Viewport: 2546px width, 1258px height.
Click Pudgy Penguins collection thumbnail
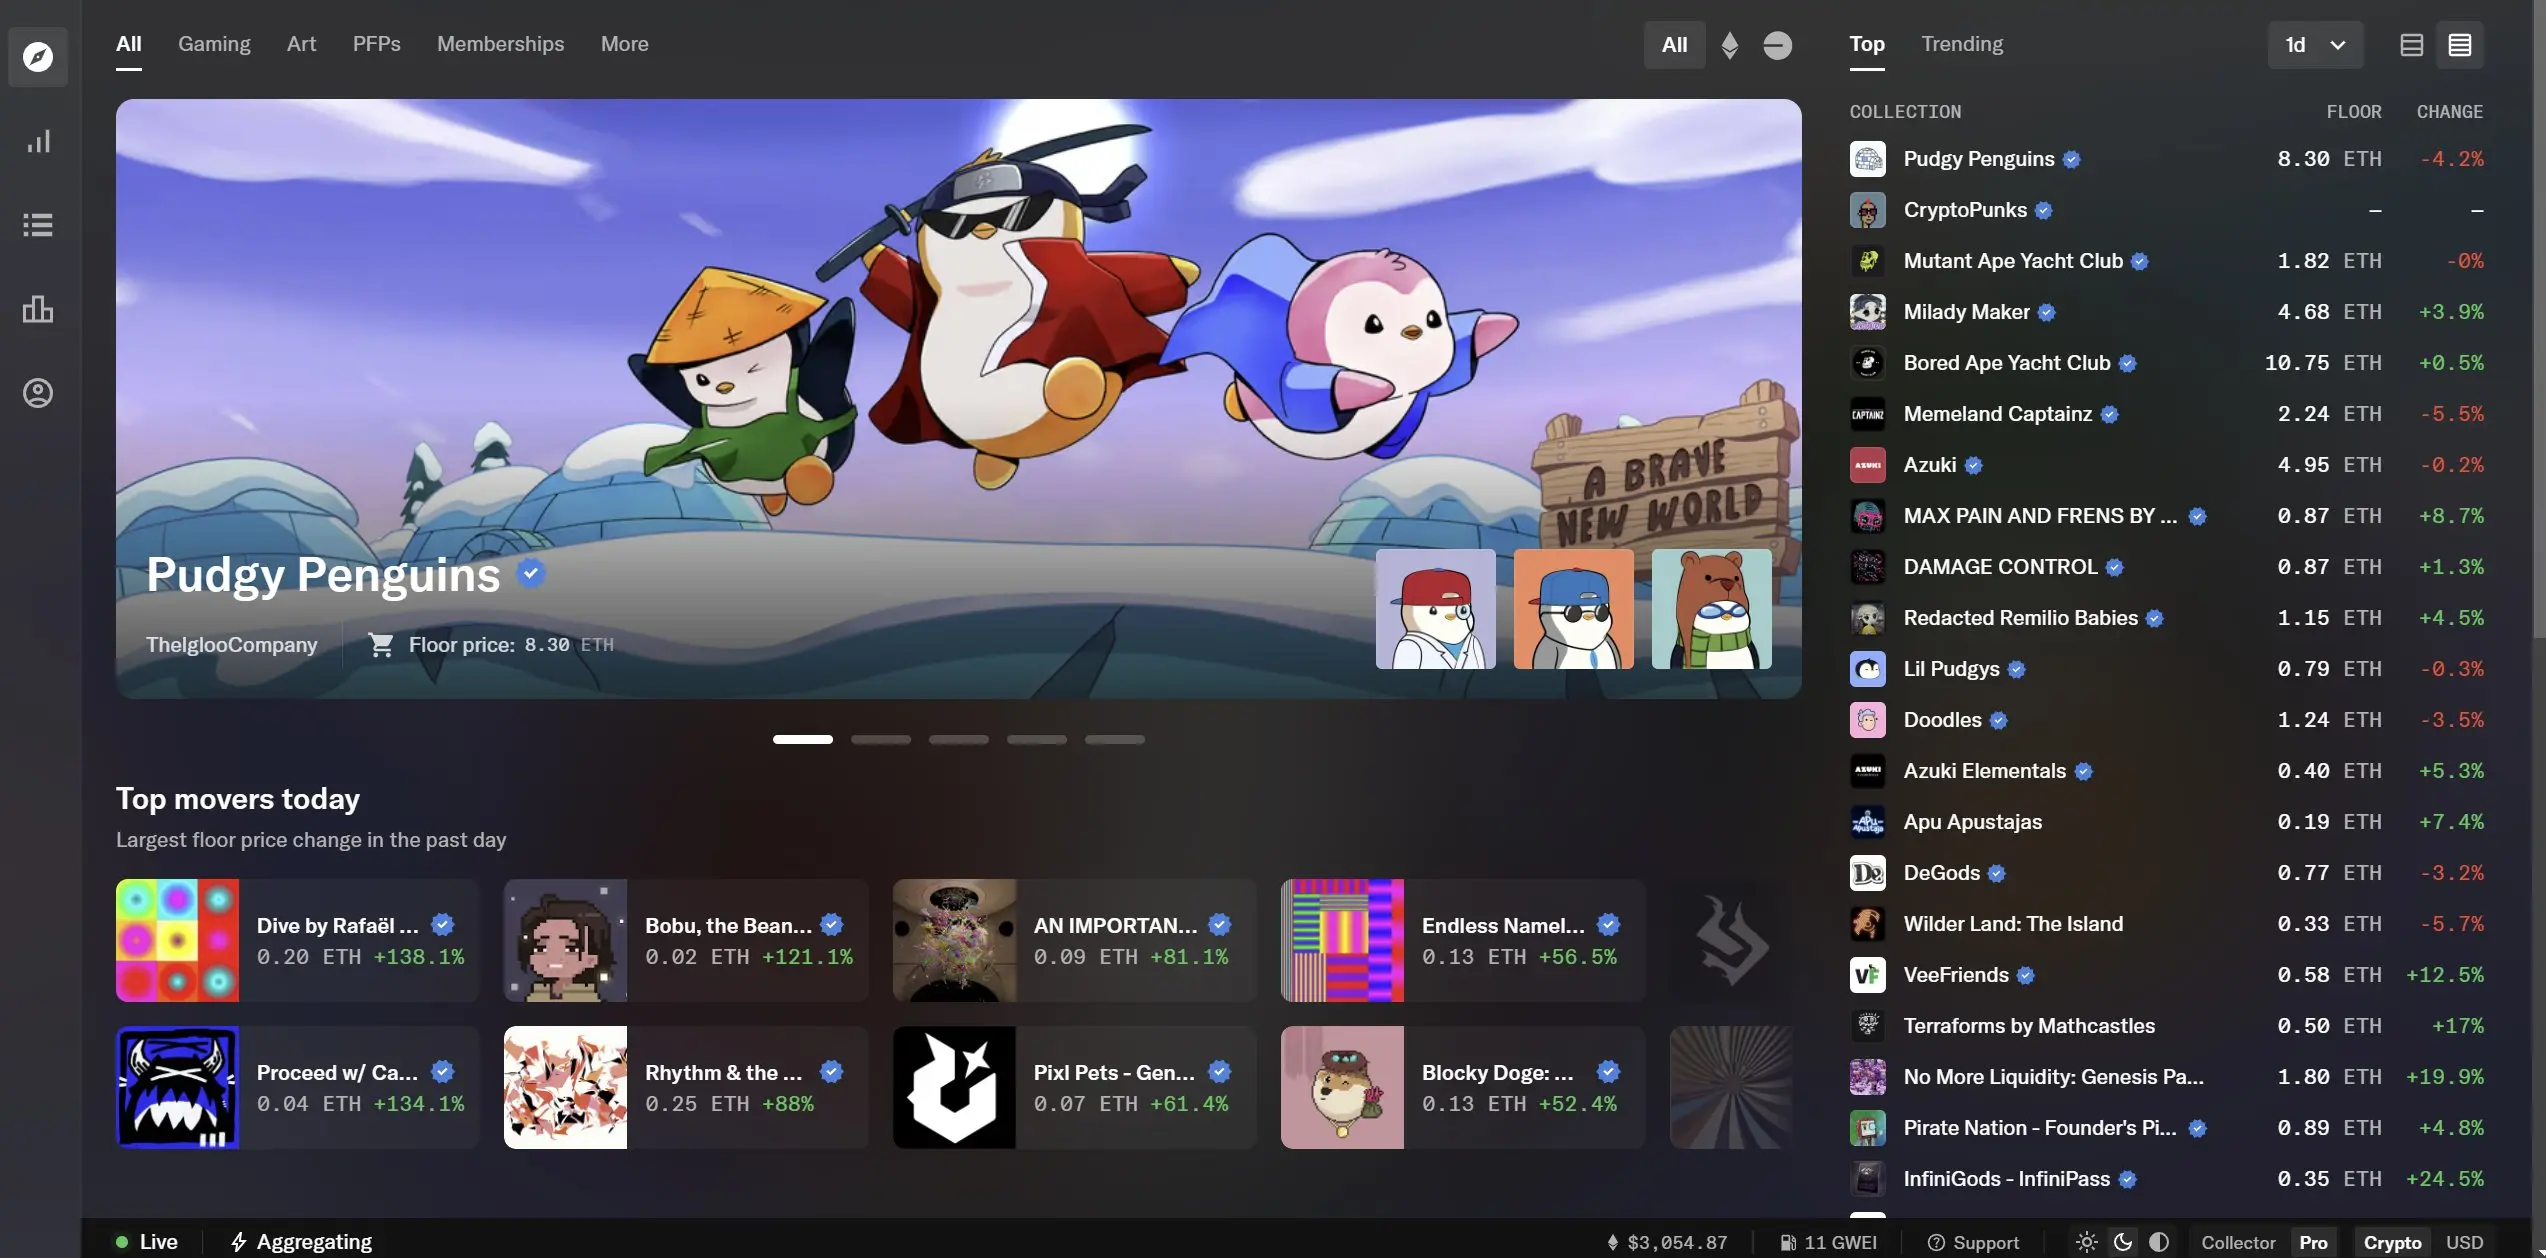1867,157
